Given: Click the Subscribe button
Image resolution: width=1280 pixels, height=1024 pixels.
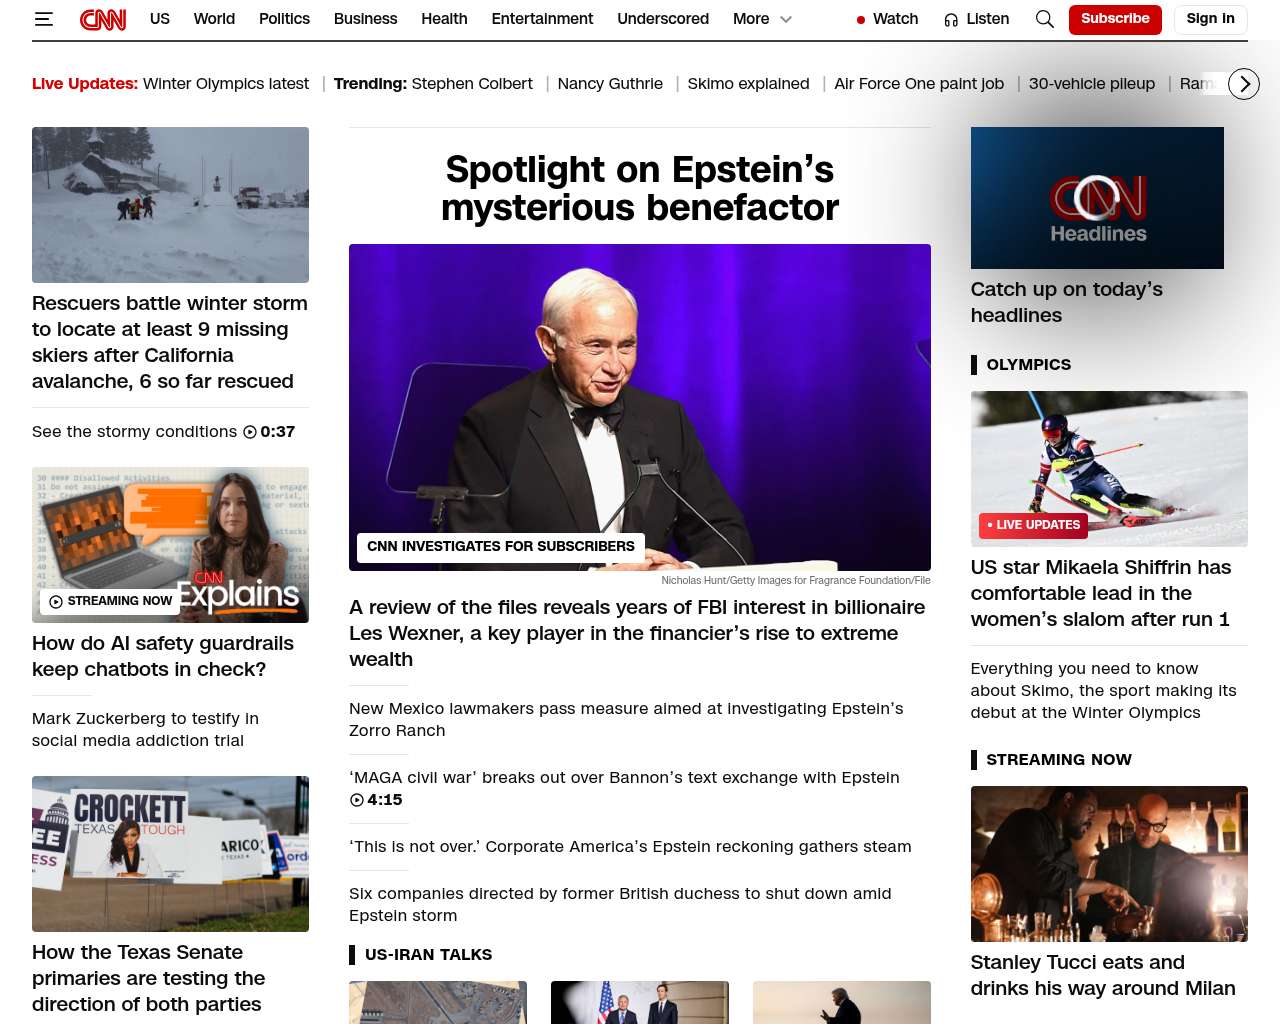Looking at the screenshot, I should (x=1114, y=19).
